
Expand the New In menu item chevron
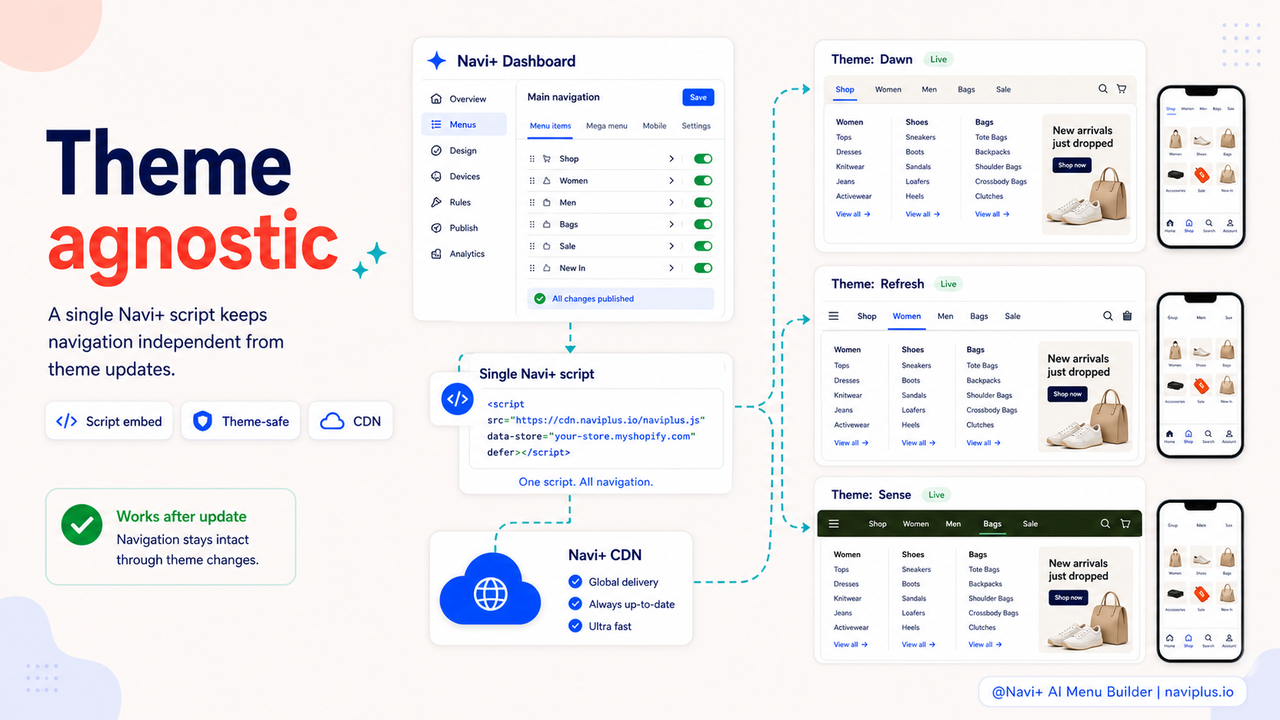click(671, 268)
